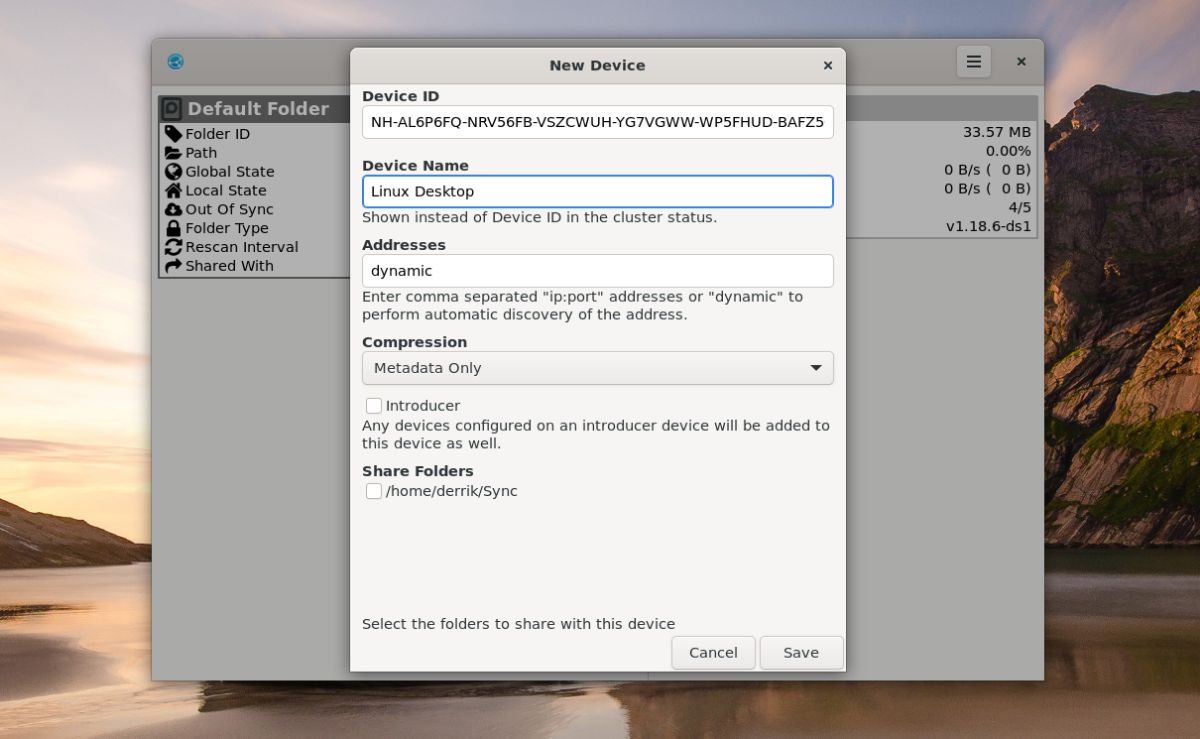Screen dimensions: 1200x739
Task: Click the Syncthing logo in the titlebar
Action: [176, 61]
